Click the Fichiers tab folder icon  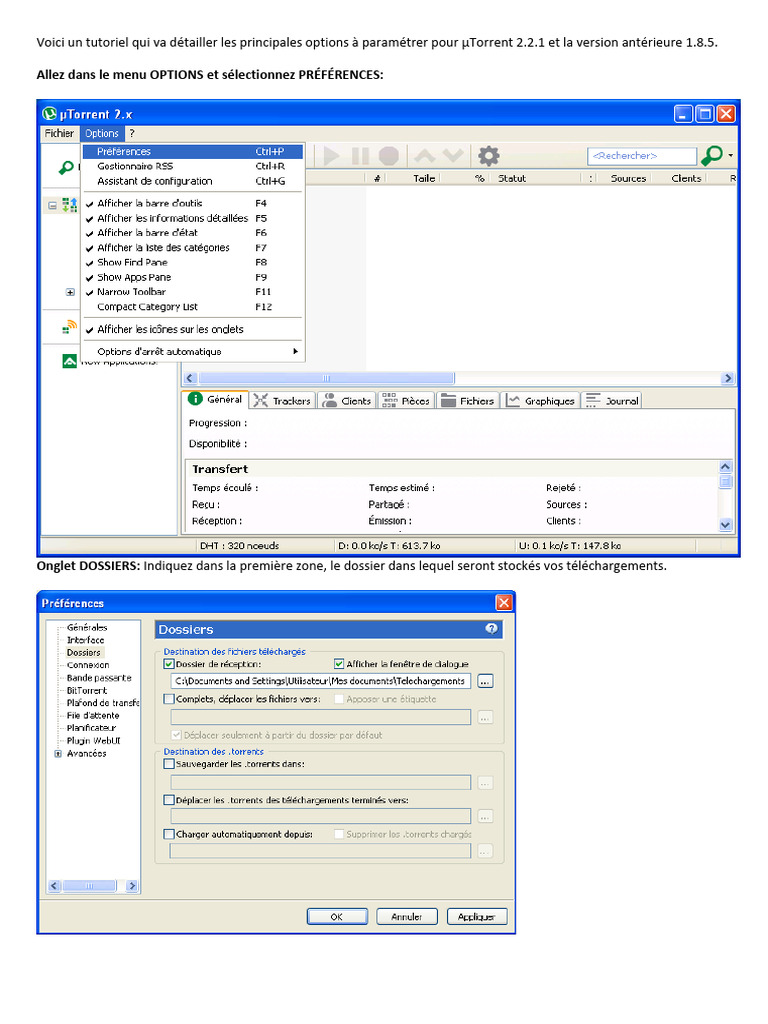448,400
